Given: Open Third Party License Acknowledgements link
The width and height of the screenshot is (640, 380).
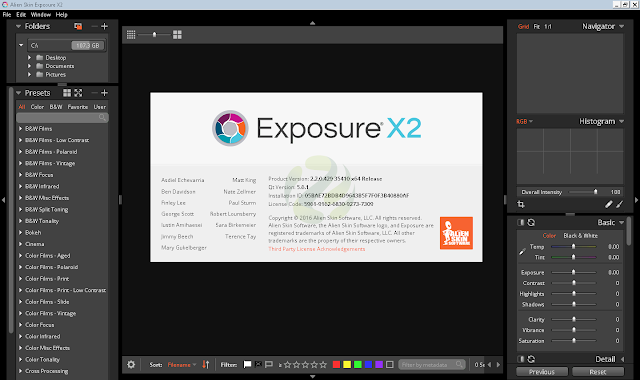Looking at the screenshot, I should point(317,249).
